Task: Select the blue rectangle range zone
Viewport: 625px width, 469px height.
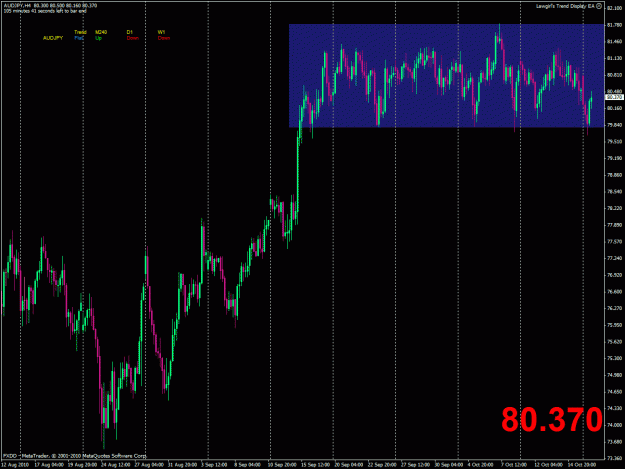Action: coord(446,76)
